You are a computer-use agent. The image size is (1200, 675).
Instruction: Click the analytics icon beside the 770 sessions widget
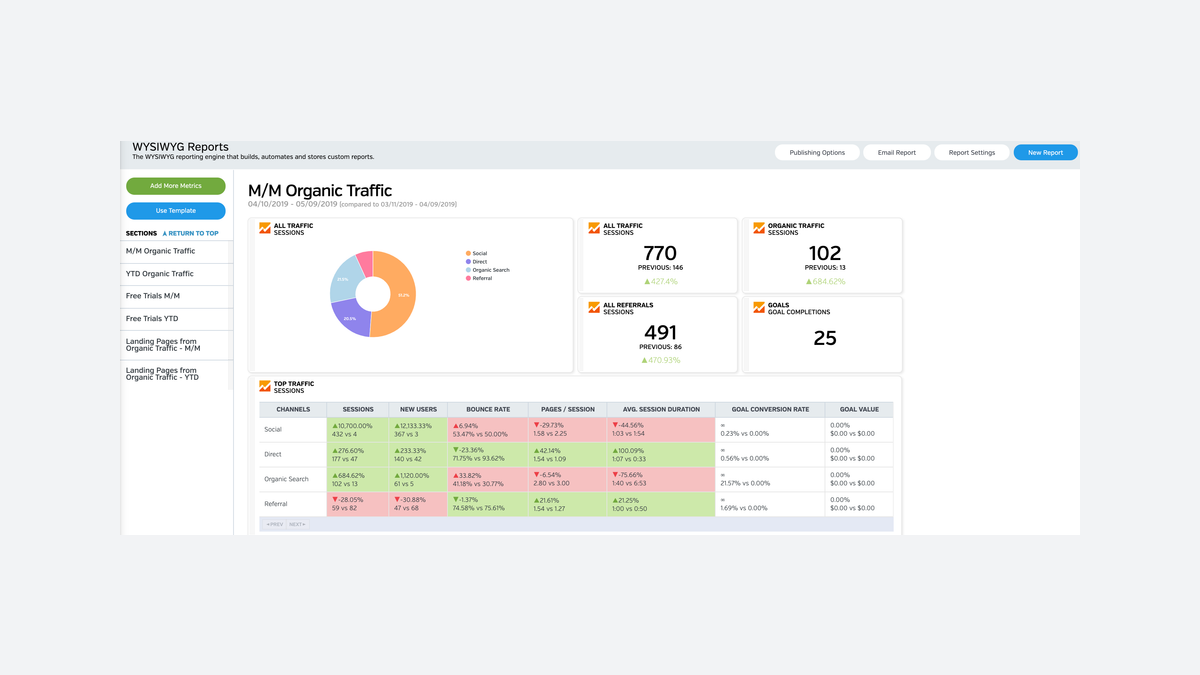pos(594,229)
